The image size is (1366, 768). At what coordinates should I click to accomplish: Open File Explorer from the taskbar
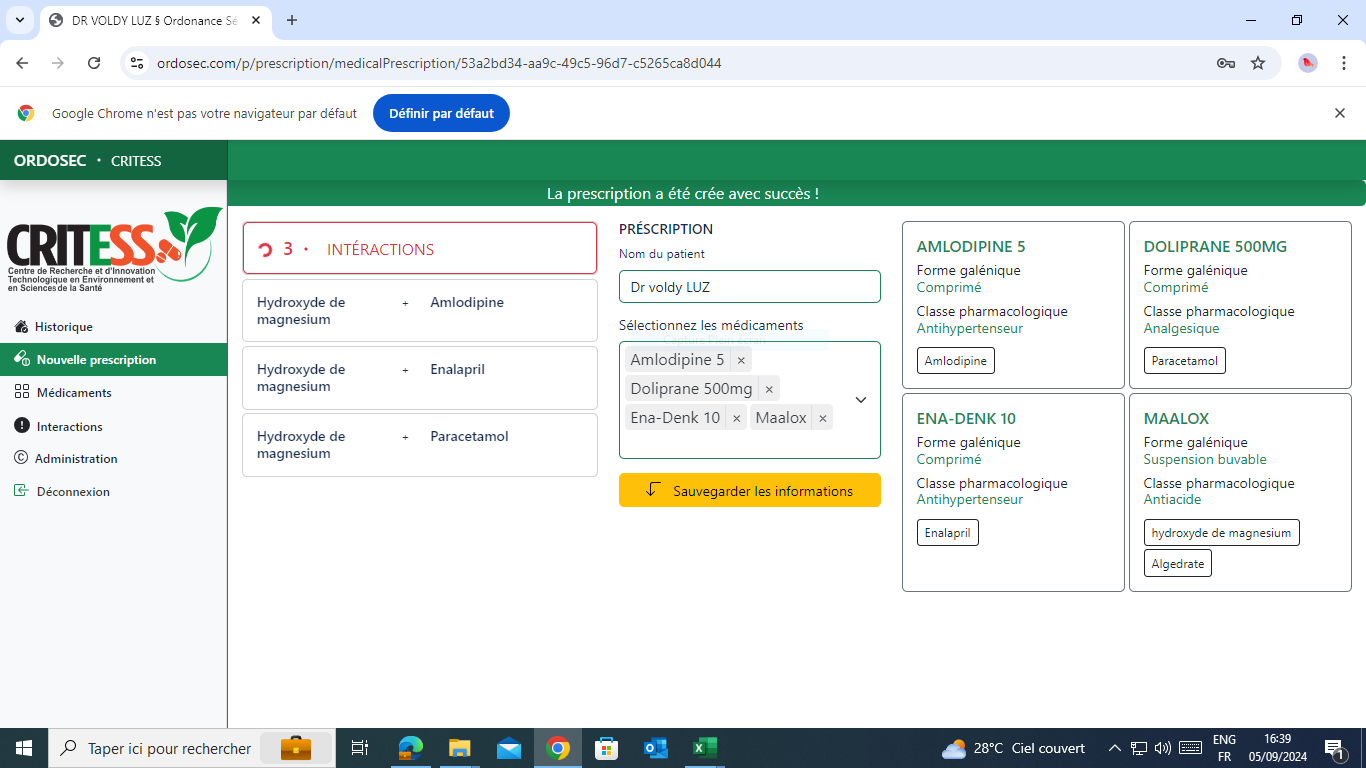(460, 748)
